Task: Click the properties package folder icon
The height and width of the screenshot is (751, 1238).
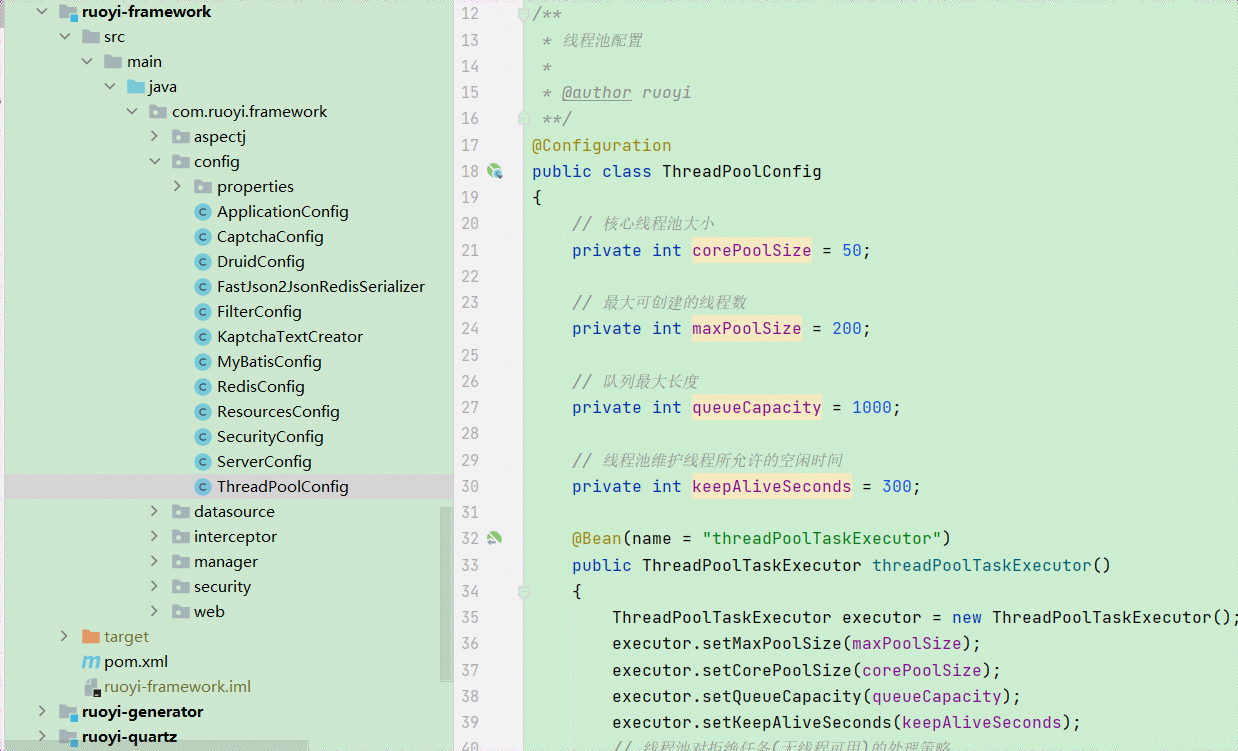Action: (203, 187)
